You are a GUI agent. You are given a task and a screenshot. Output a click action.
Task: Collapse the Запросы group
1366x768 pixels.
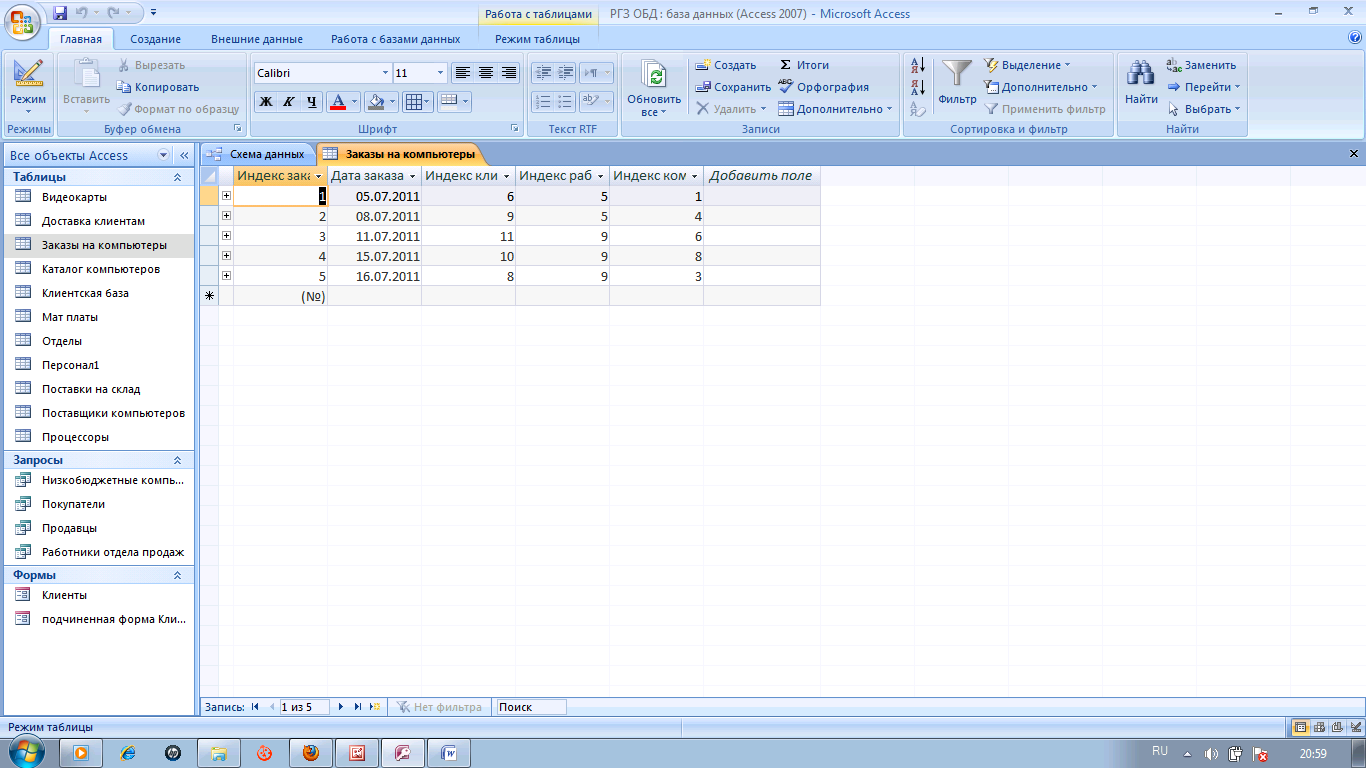pyautogui.click(x=178, y=460)
